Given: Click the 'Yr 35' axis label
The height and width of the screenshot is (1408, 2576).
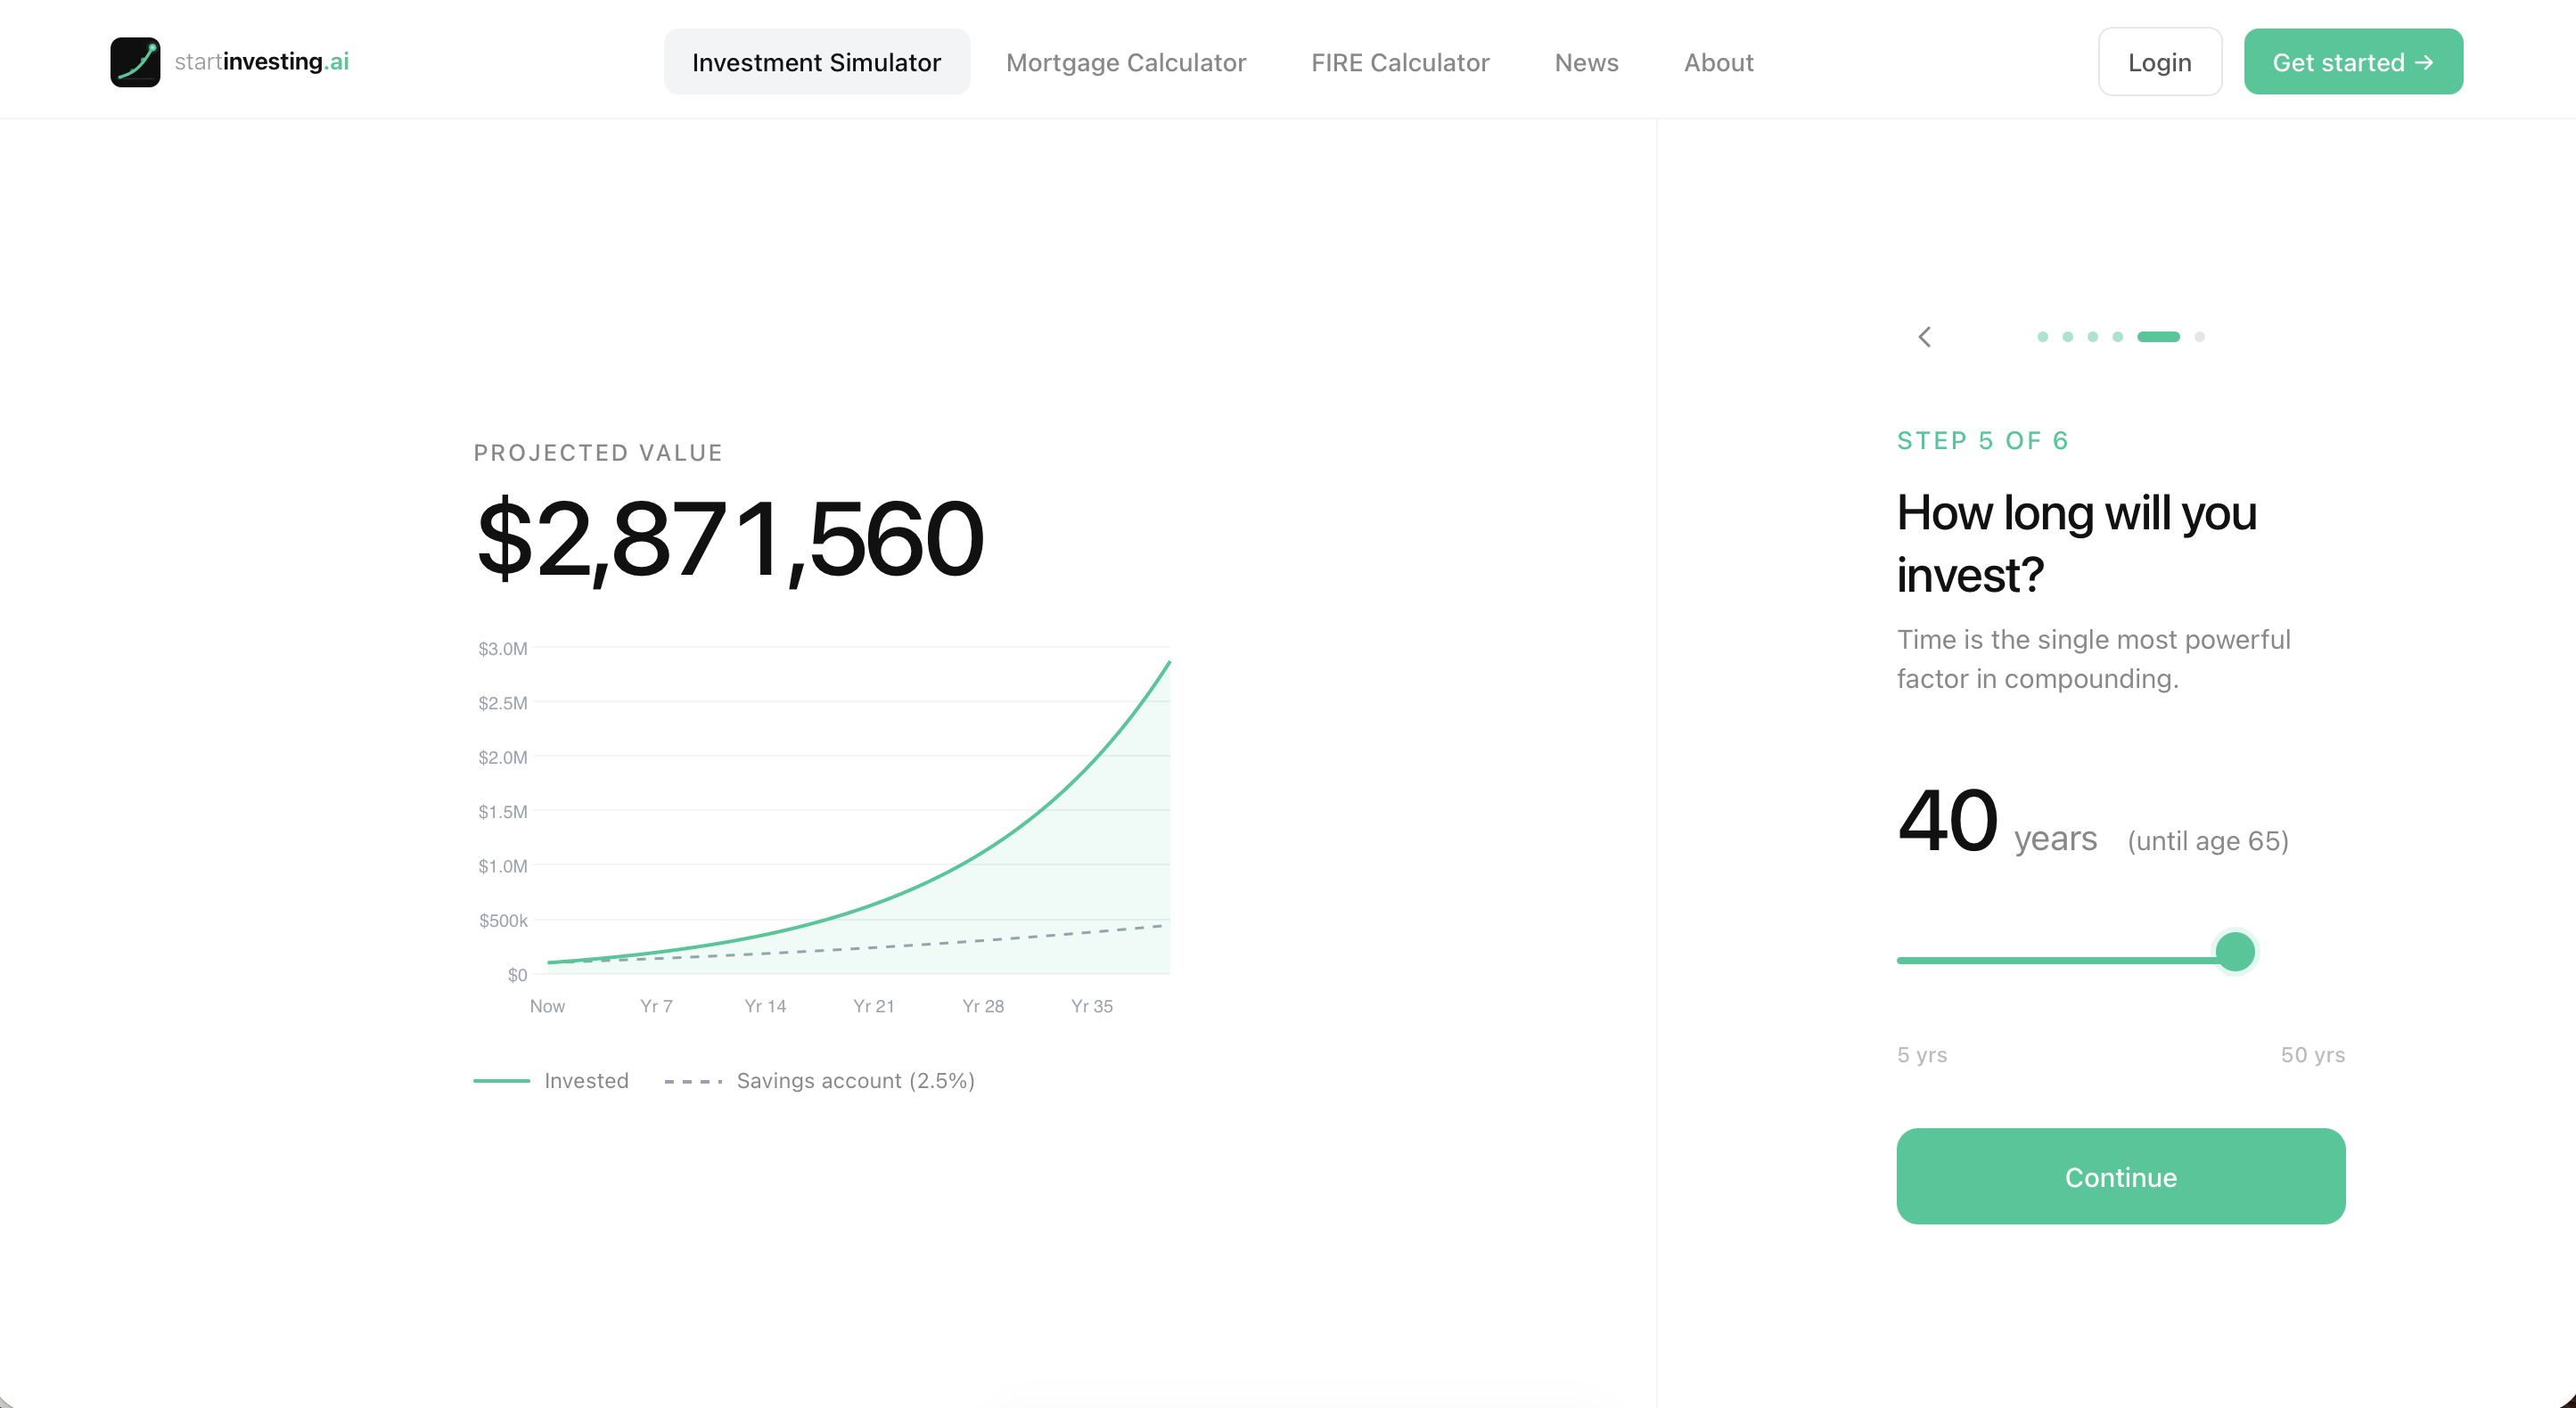Looking at the screenshot, I should (1091, 1006).
